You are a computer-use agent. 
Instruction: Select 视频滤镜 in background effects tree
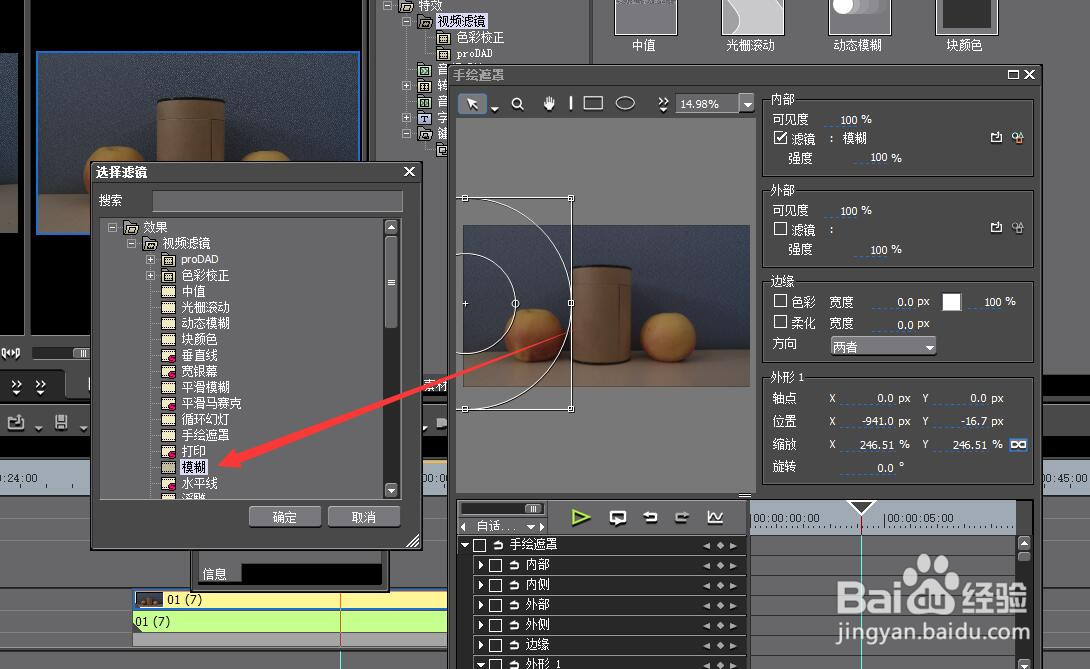[x=462, y=22]
